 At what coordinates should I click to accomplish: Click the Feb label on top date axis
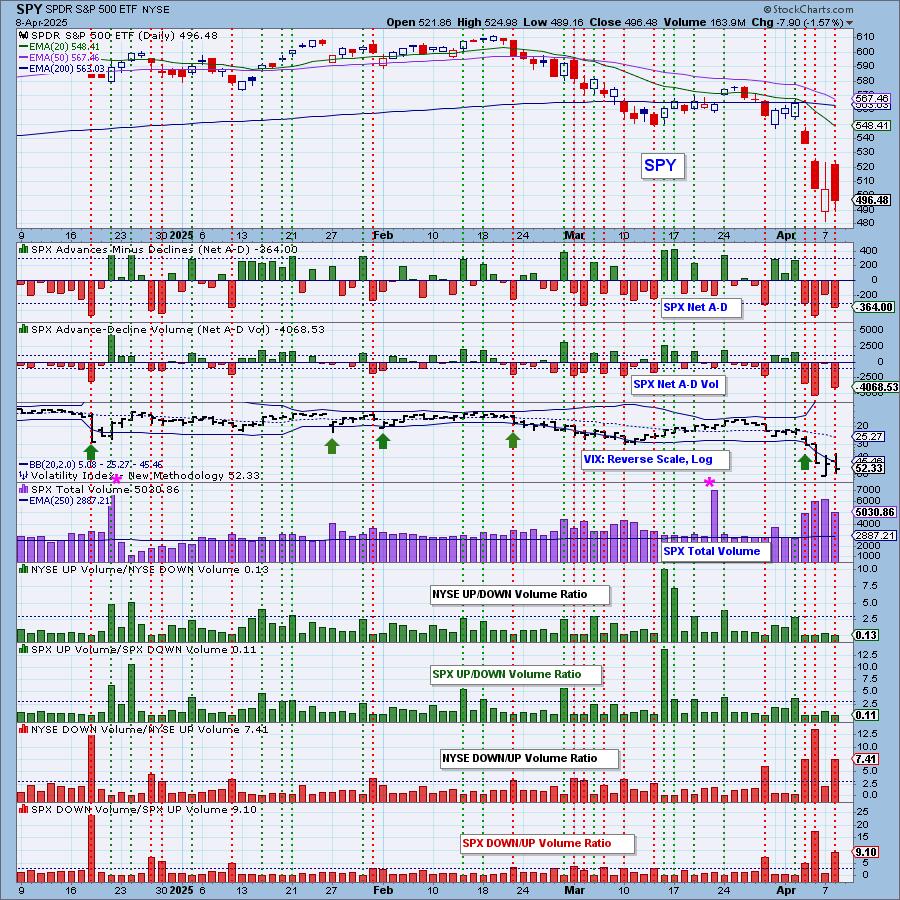pos(383,236)
